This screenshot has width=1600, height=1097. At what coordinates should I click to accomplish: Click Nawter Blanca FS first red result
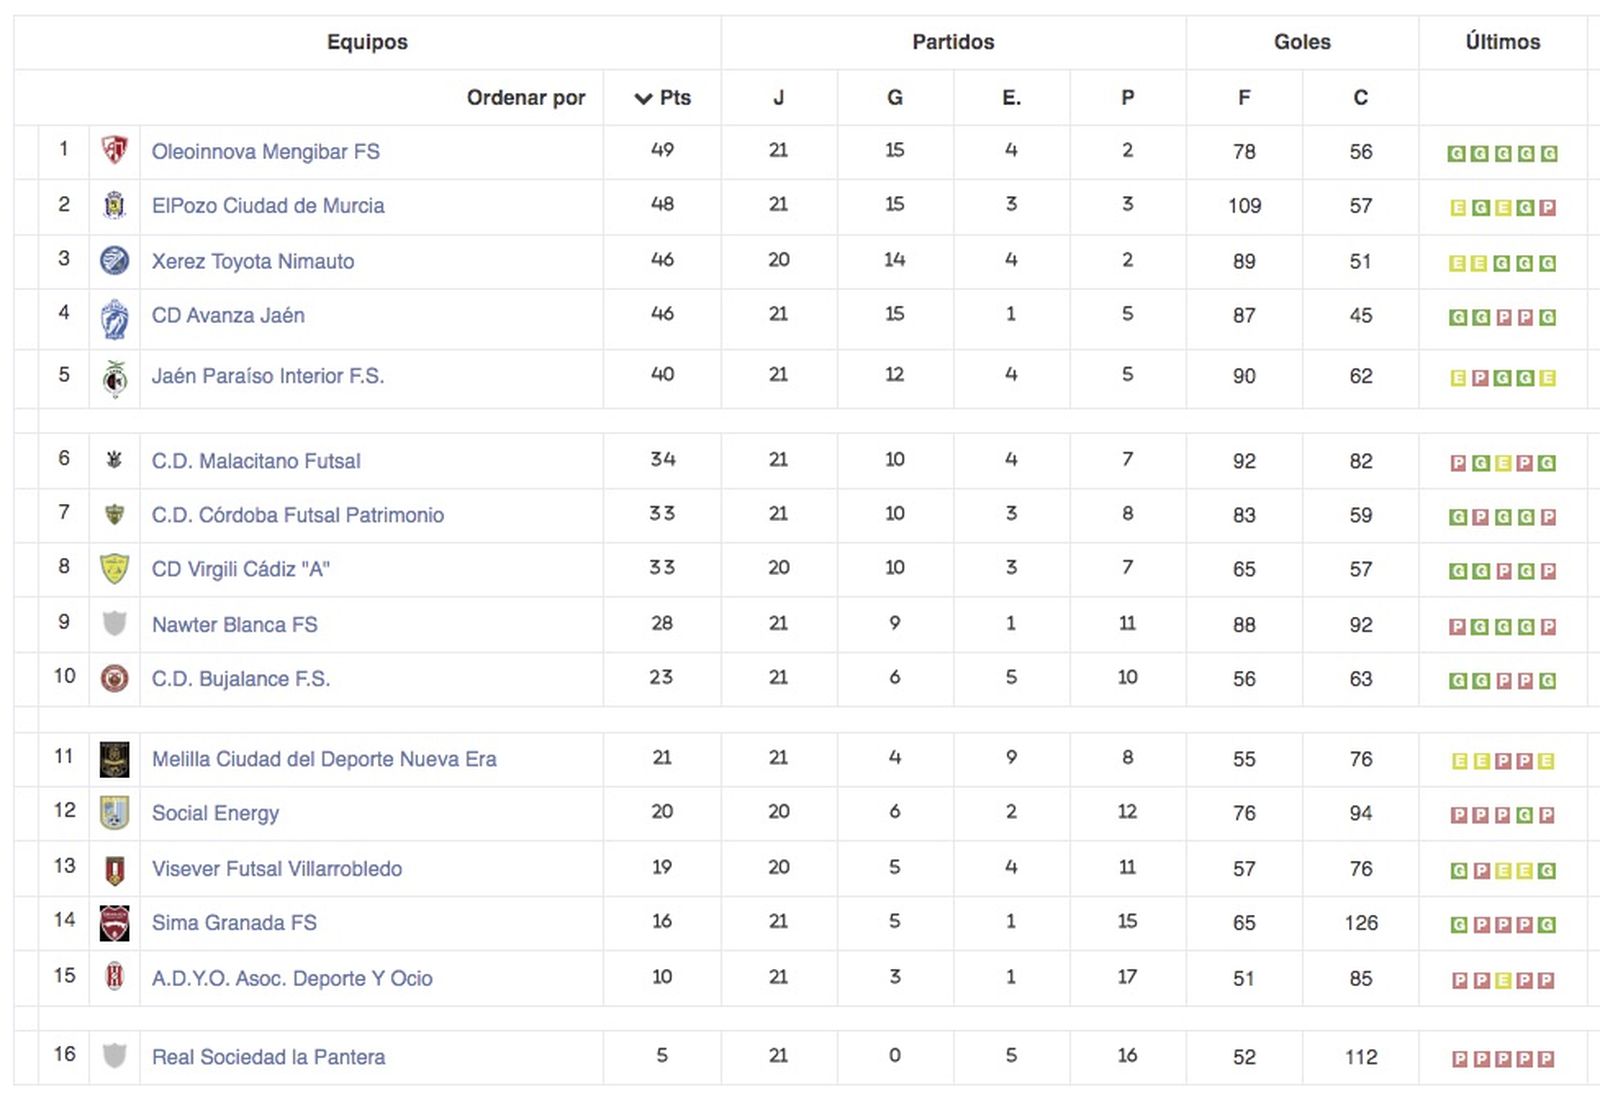1458,627
